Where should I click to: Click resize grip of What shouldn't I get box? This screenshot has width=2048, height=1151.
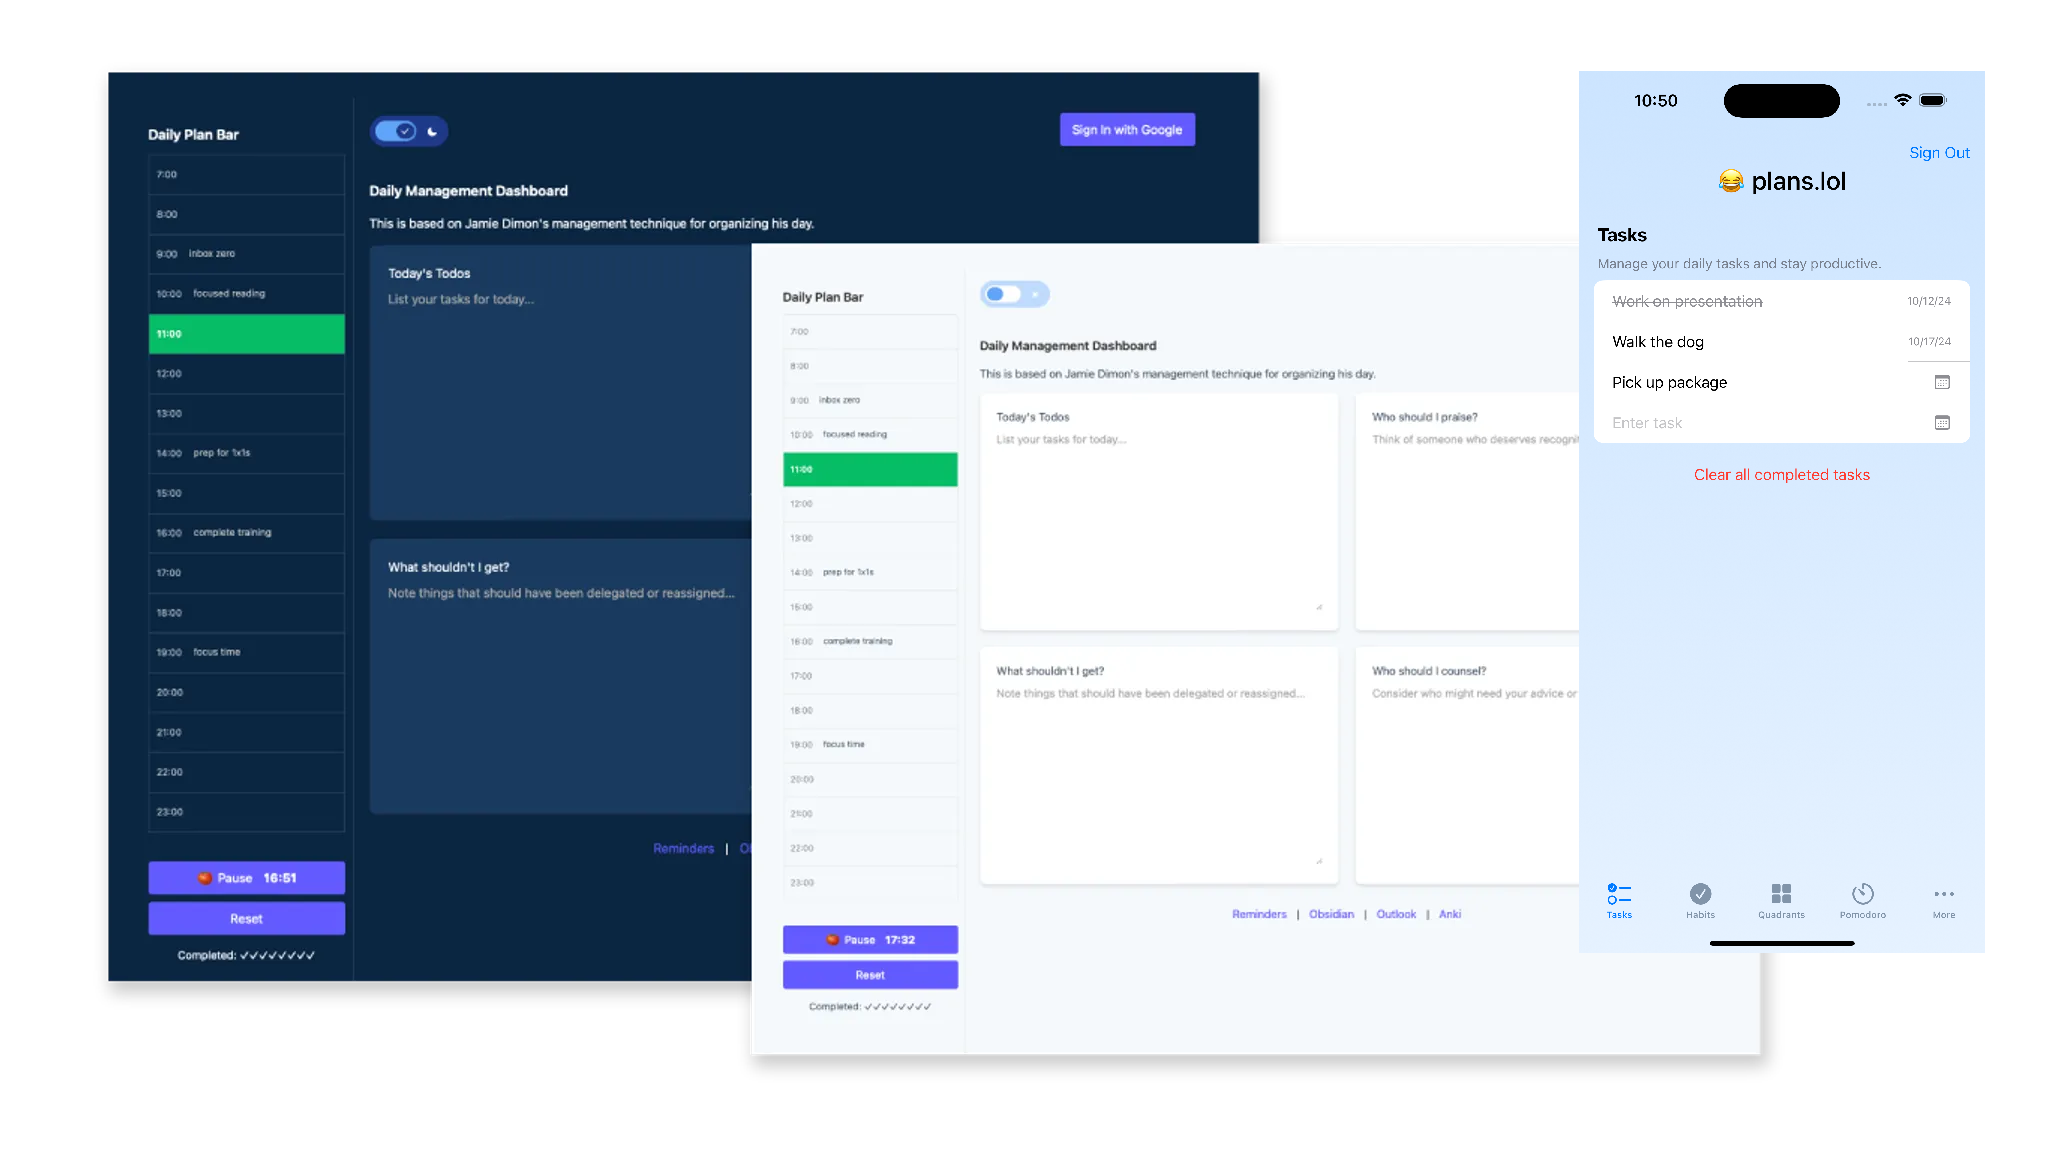[x=1319, y=861]
